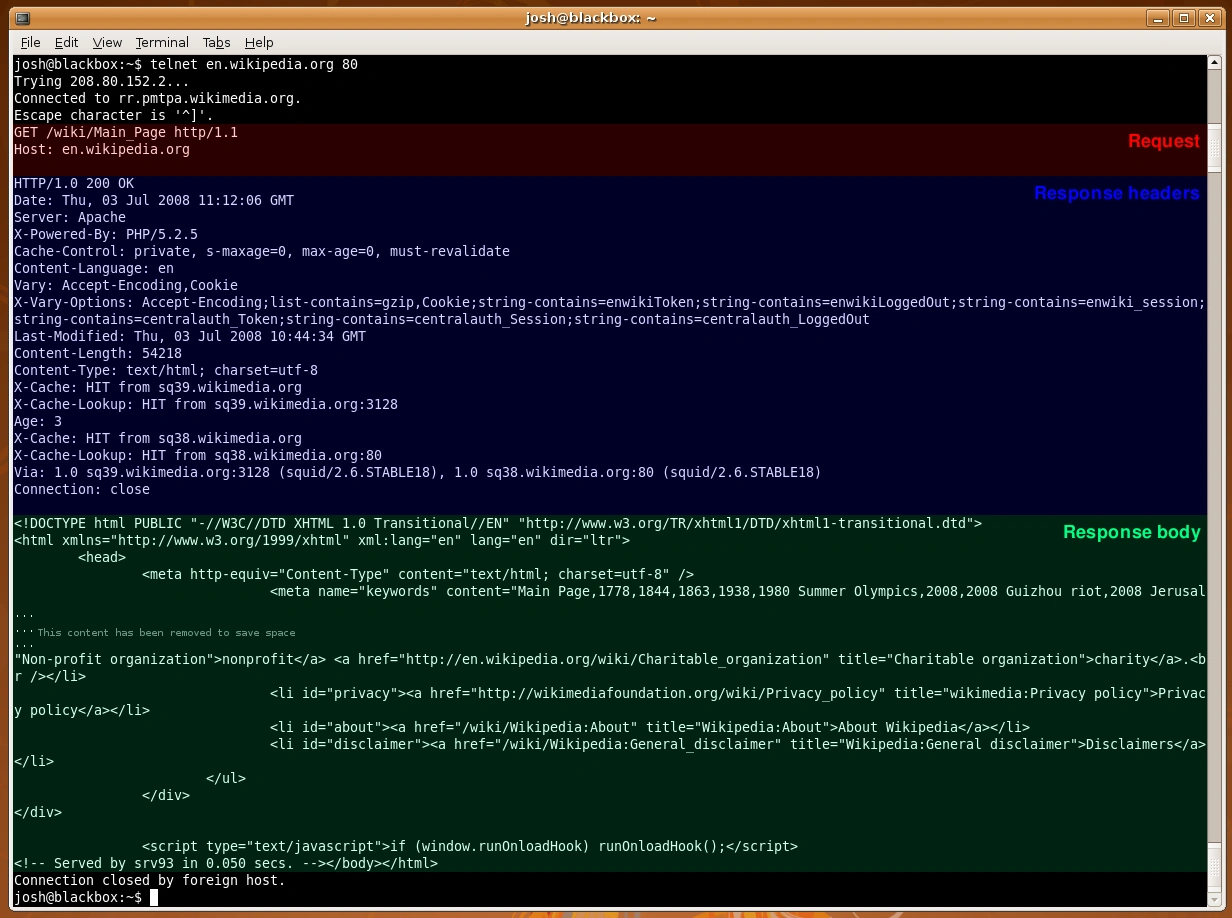
Task: Click the 'Vary: Accept-Encoding,Cookie' header
Action: [x=126, y=285]
